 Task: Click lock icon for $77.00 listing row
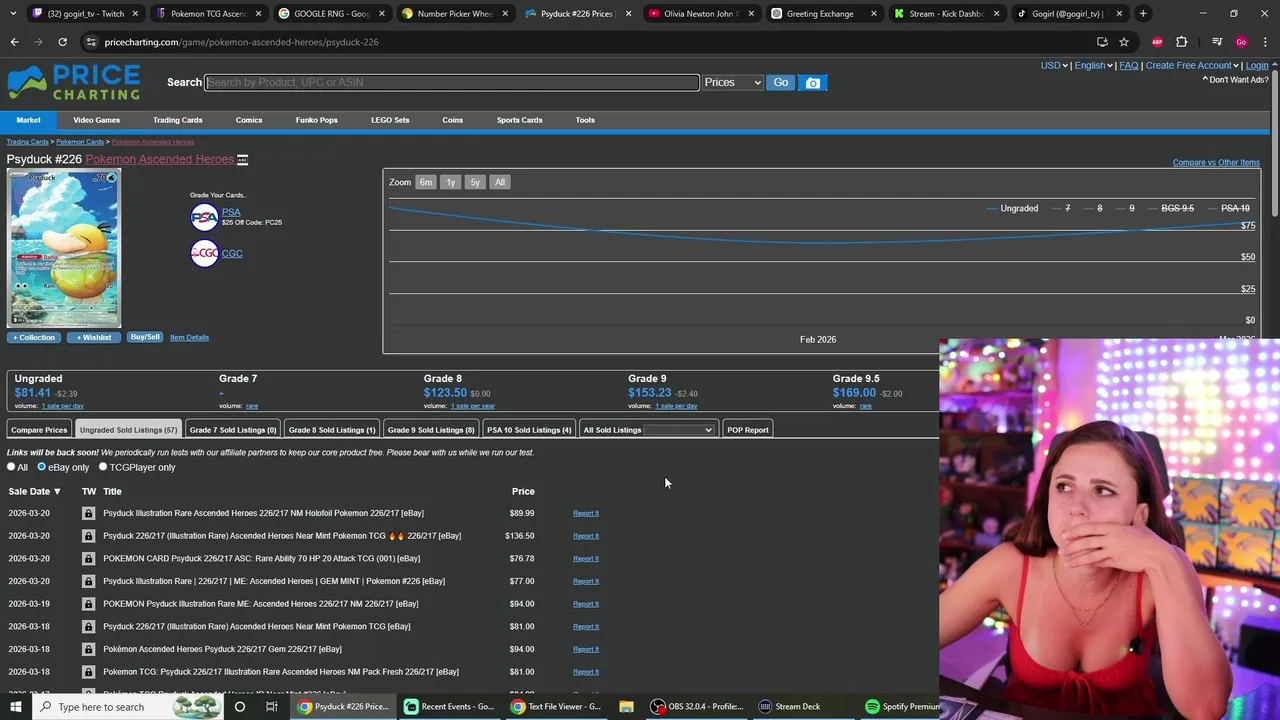(x=88, y=581)
